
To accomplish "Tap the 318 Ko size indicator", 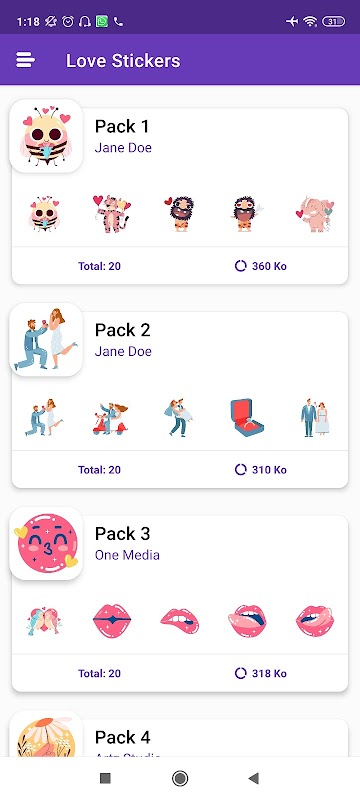I will [261, 673].
